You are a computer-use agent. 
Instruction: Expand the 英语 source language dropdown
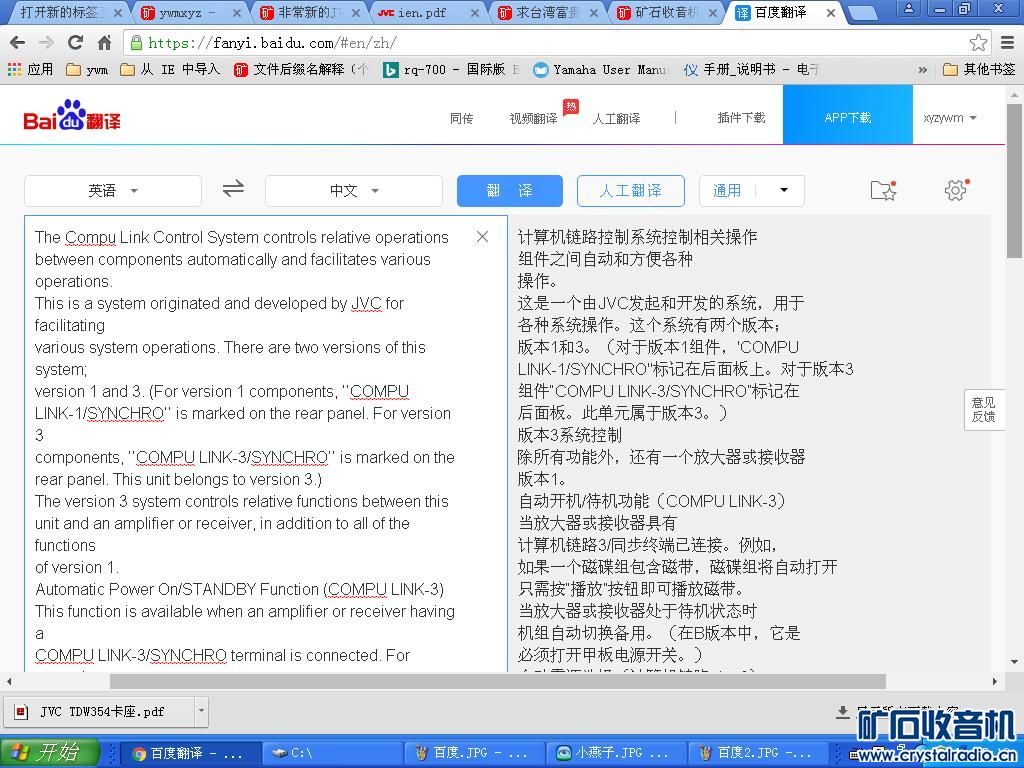[x=112, y=191]
